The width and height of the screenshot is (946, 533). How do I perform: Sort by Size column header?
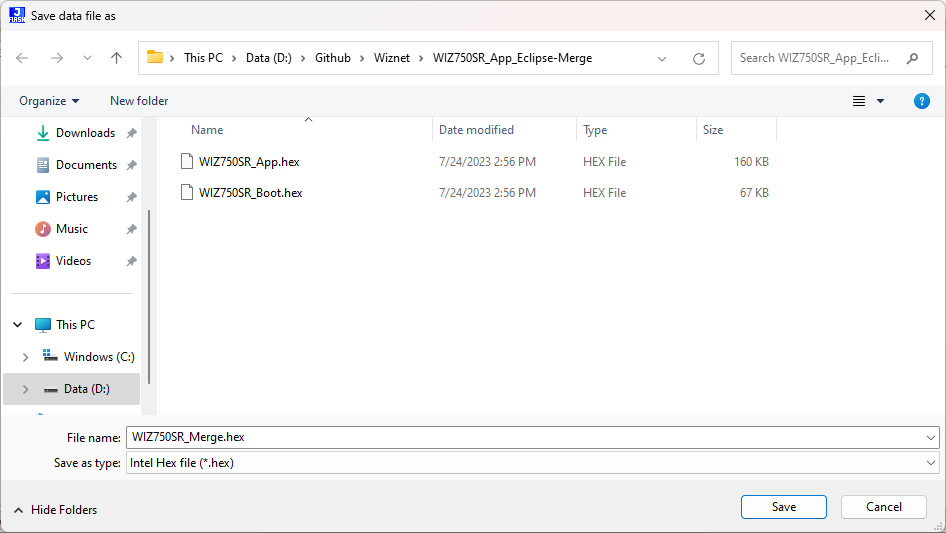click(713, 130)
